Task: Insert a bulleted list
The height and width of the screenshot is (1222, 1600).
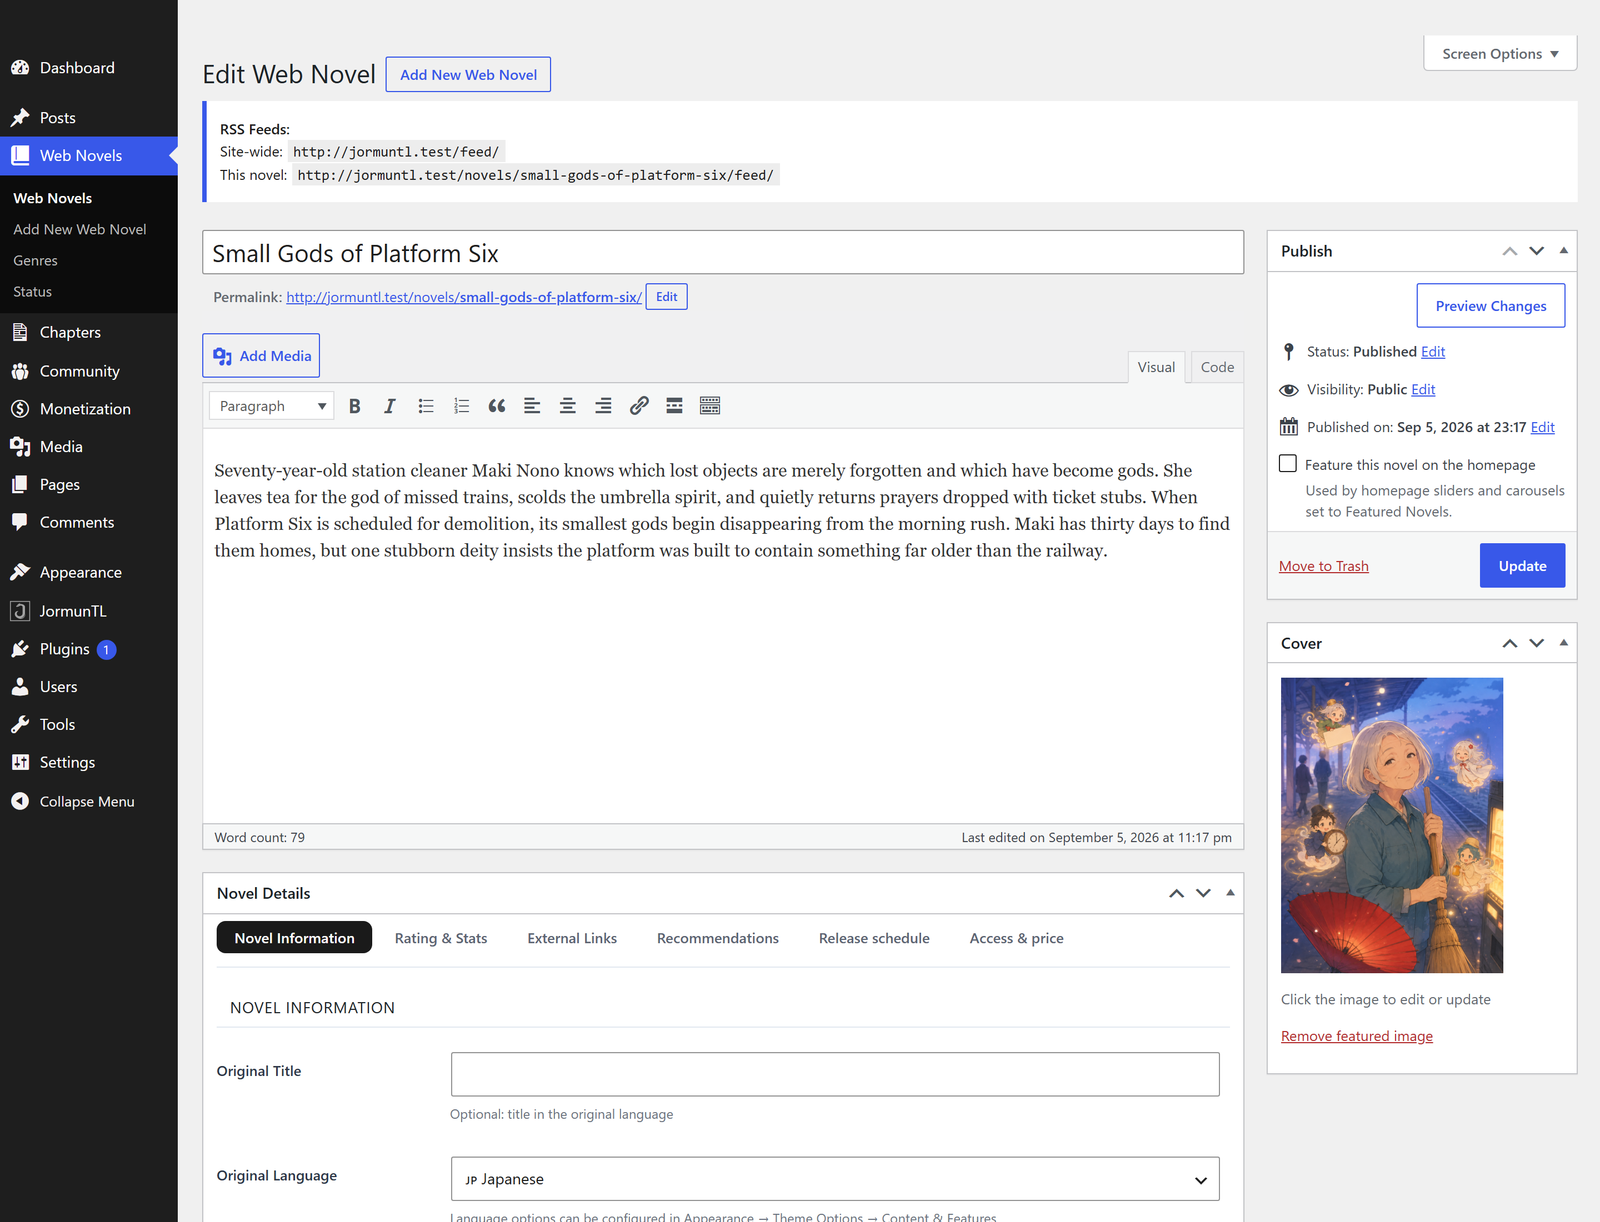Action: tap(426, 406)
